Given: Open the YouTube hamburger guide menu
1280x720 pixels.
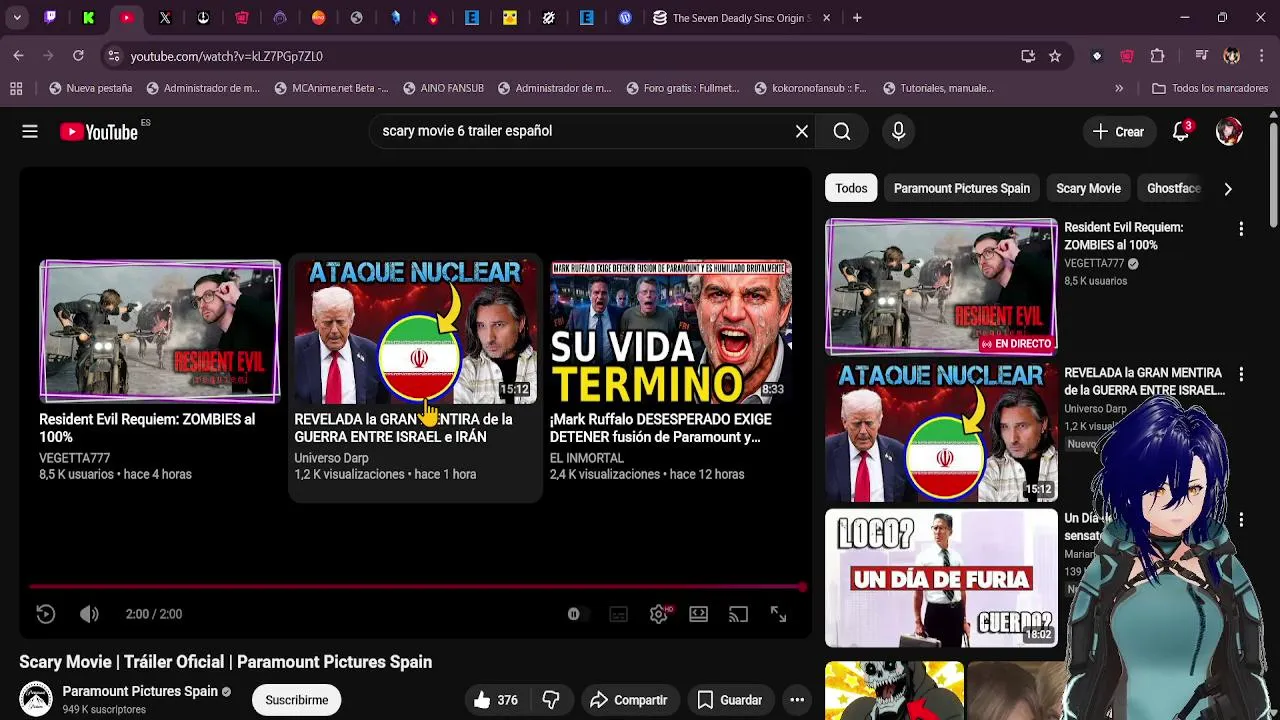Looking at the screenshot, I should click(30, 131).
